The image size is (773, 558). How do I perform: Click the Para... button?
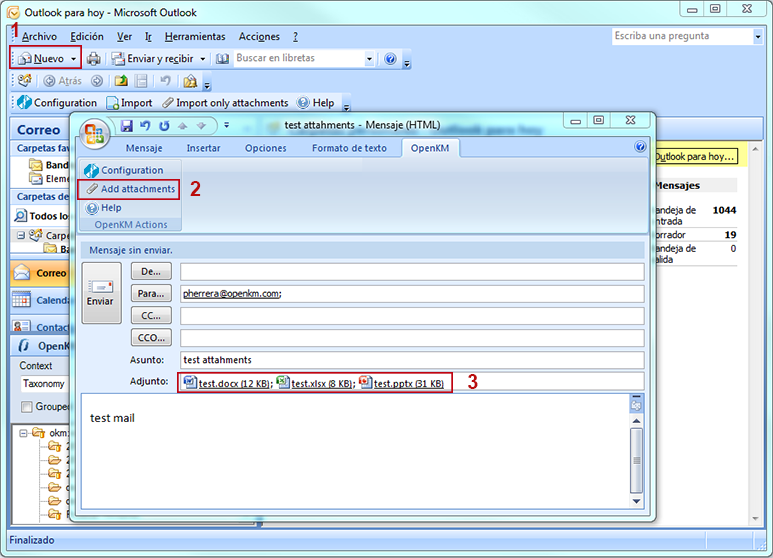point(151,294)
